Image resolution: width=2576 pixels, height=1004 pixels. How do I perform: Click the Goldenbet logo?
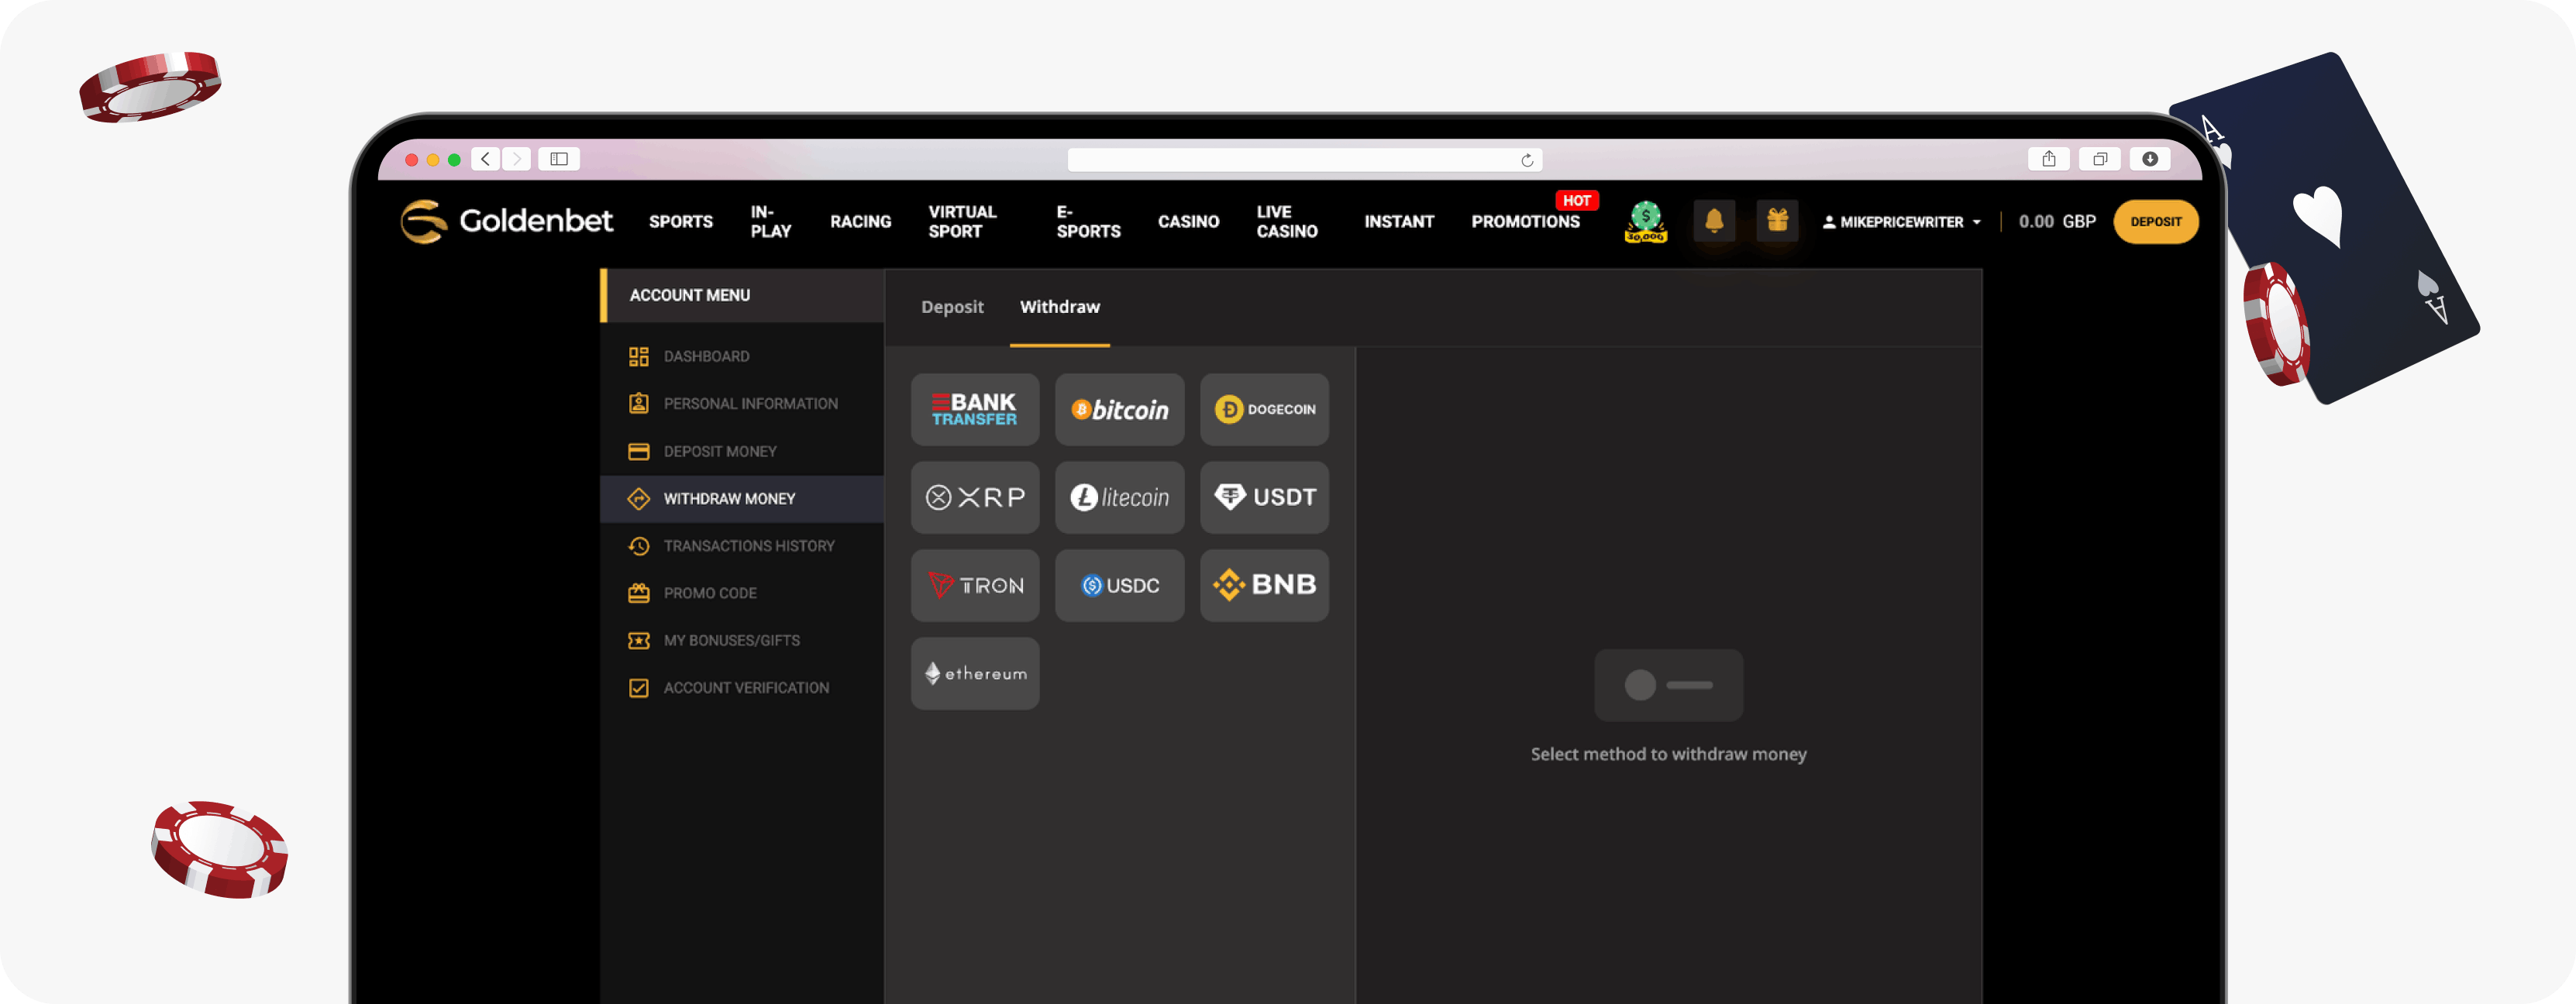(506, 221)
